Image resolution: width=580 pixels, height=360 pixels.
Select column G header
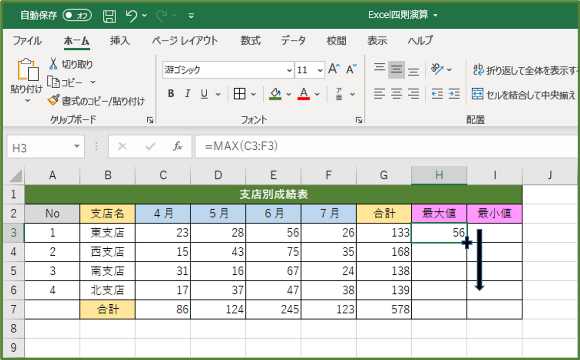tap(384, 175)
